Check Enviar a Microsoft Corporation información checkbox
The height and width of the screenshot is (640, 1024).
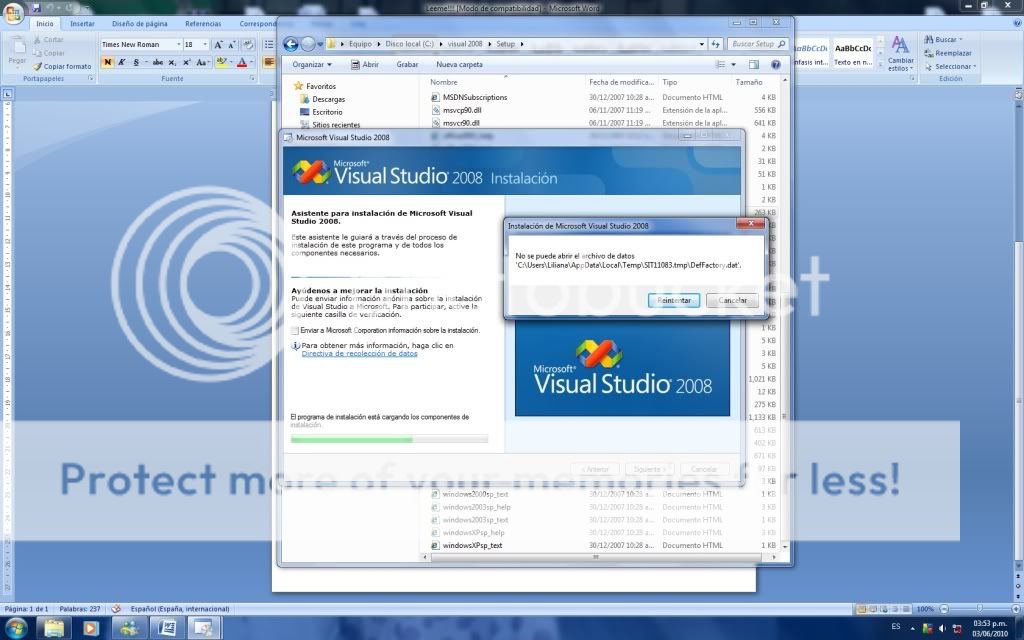[x=295, y=331]
